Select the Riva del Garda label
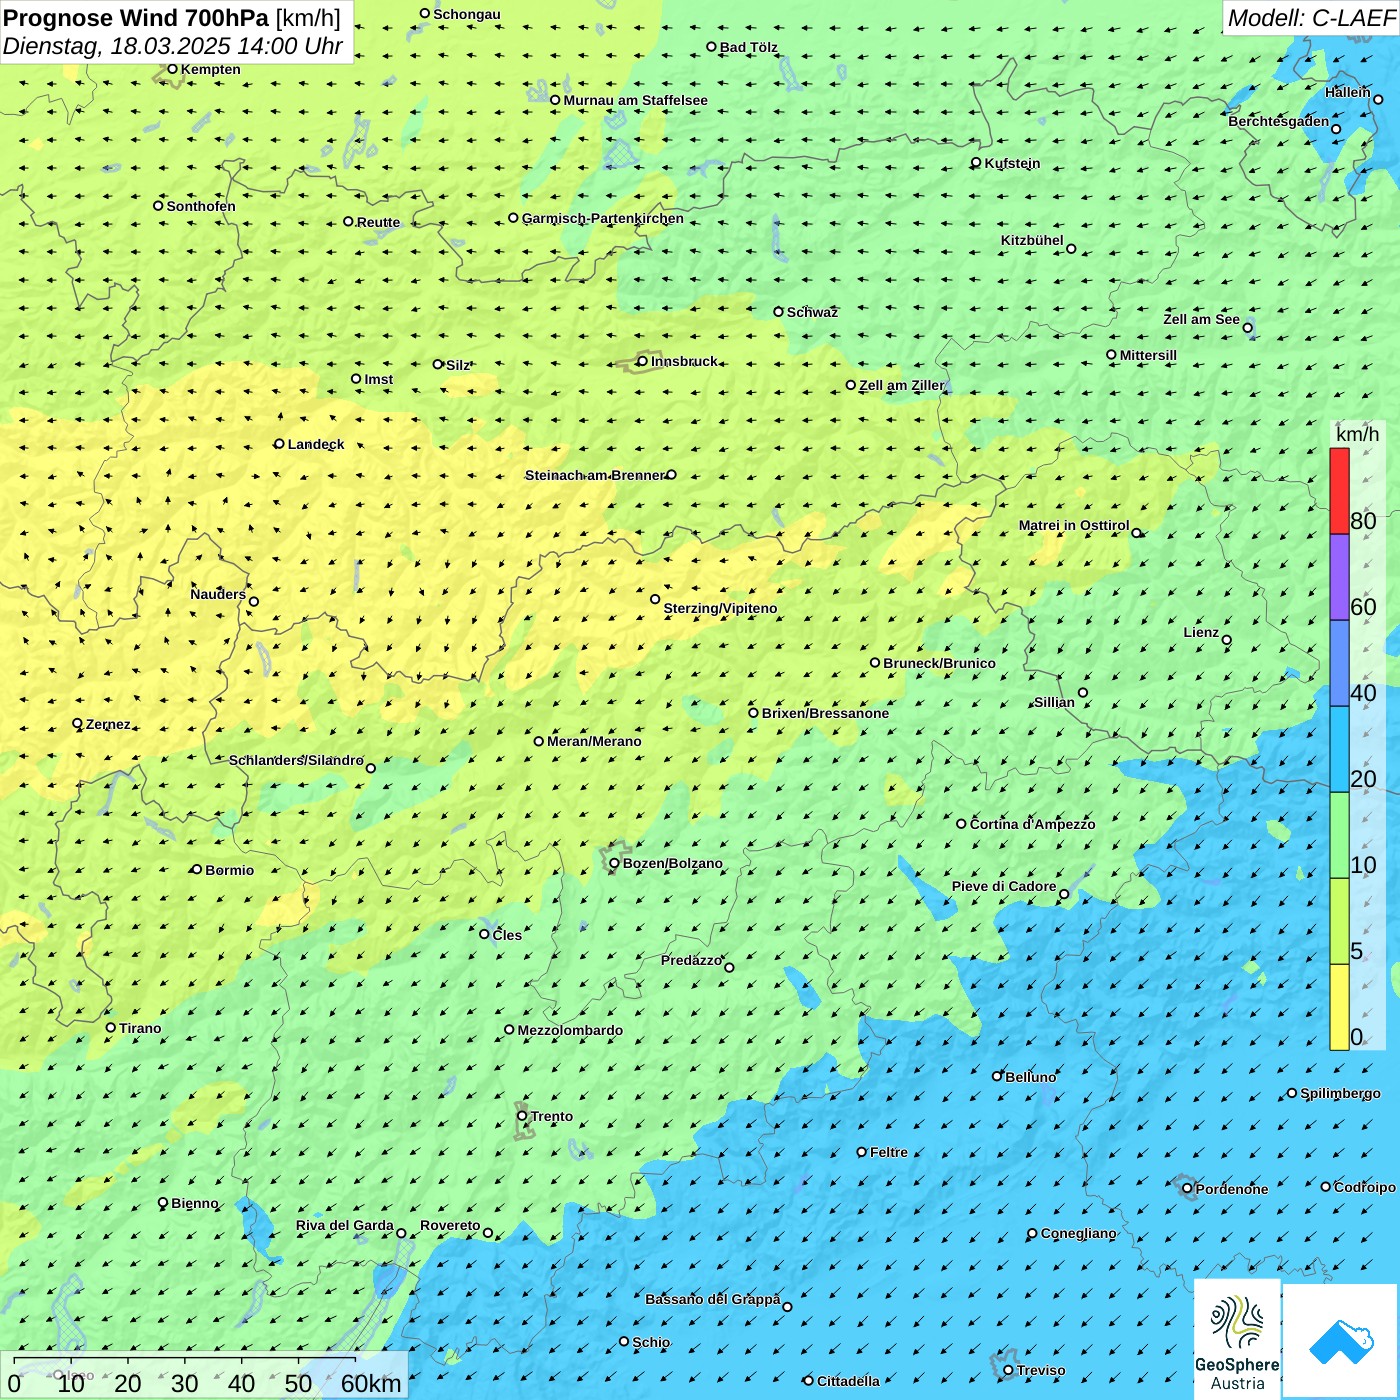The height and width of the screenshot is (1400, 1400). pyautogui.click(x=345, y=1225)
